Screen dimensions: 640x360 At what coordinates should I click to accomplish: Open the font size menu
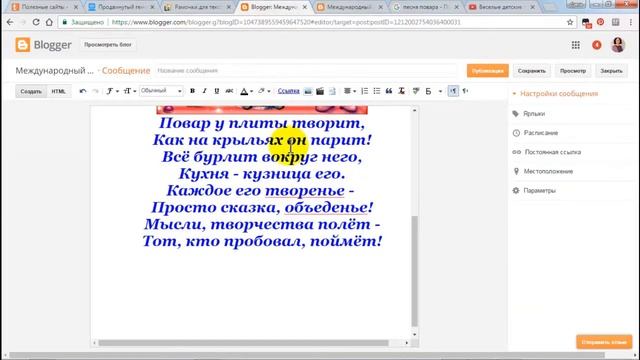129,91
